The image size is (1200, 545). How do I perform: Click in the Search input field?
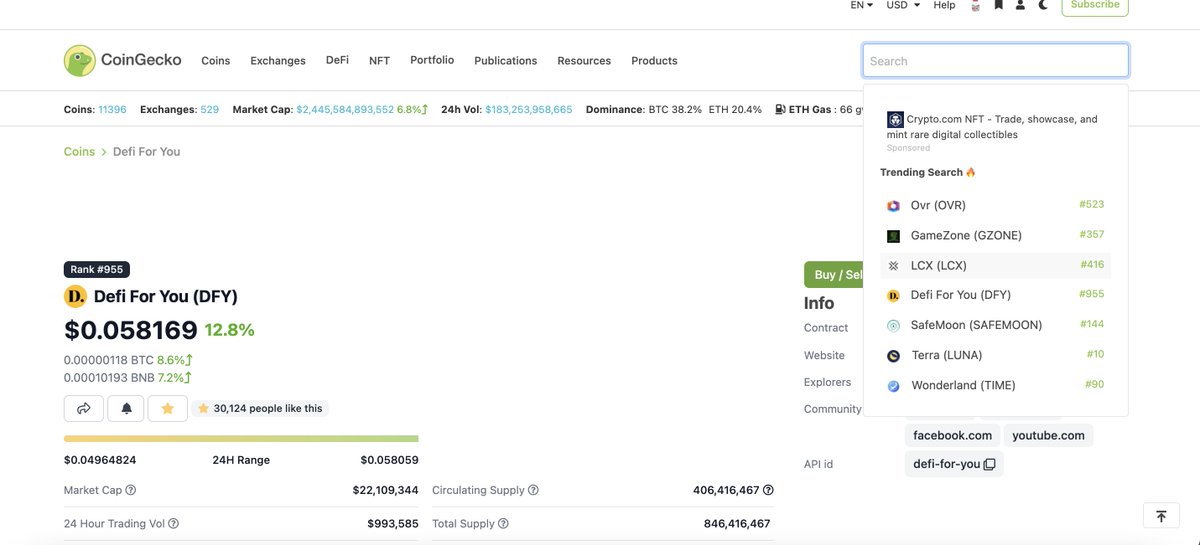pos(996,61)
